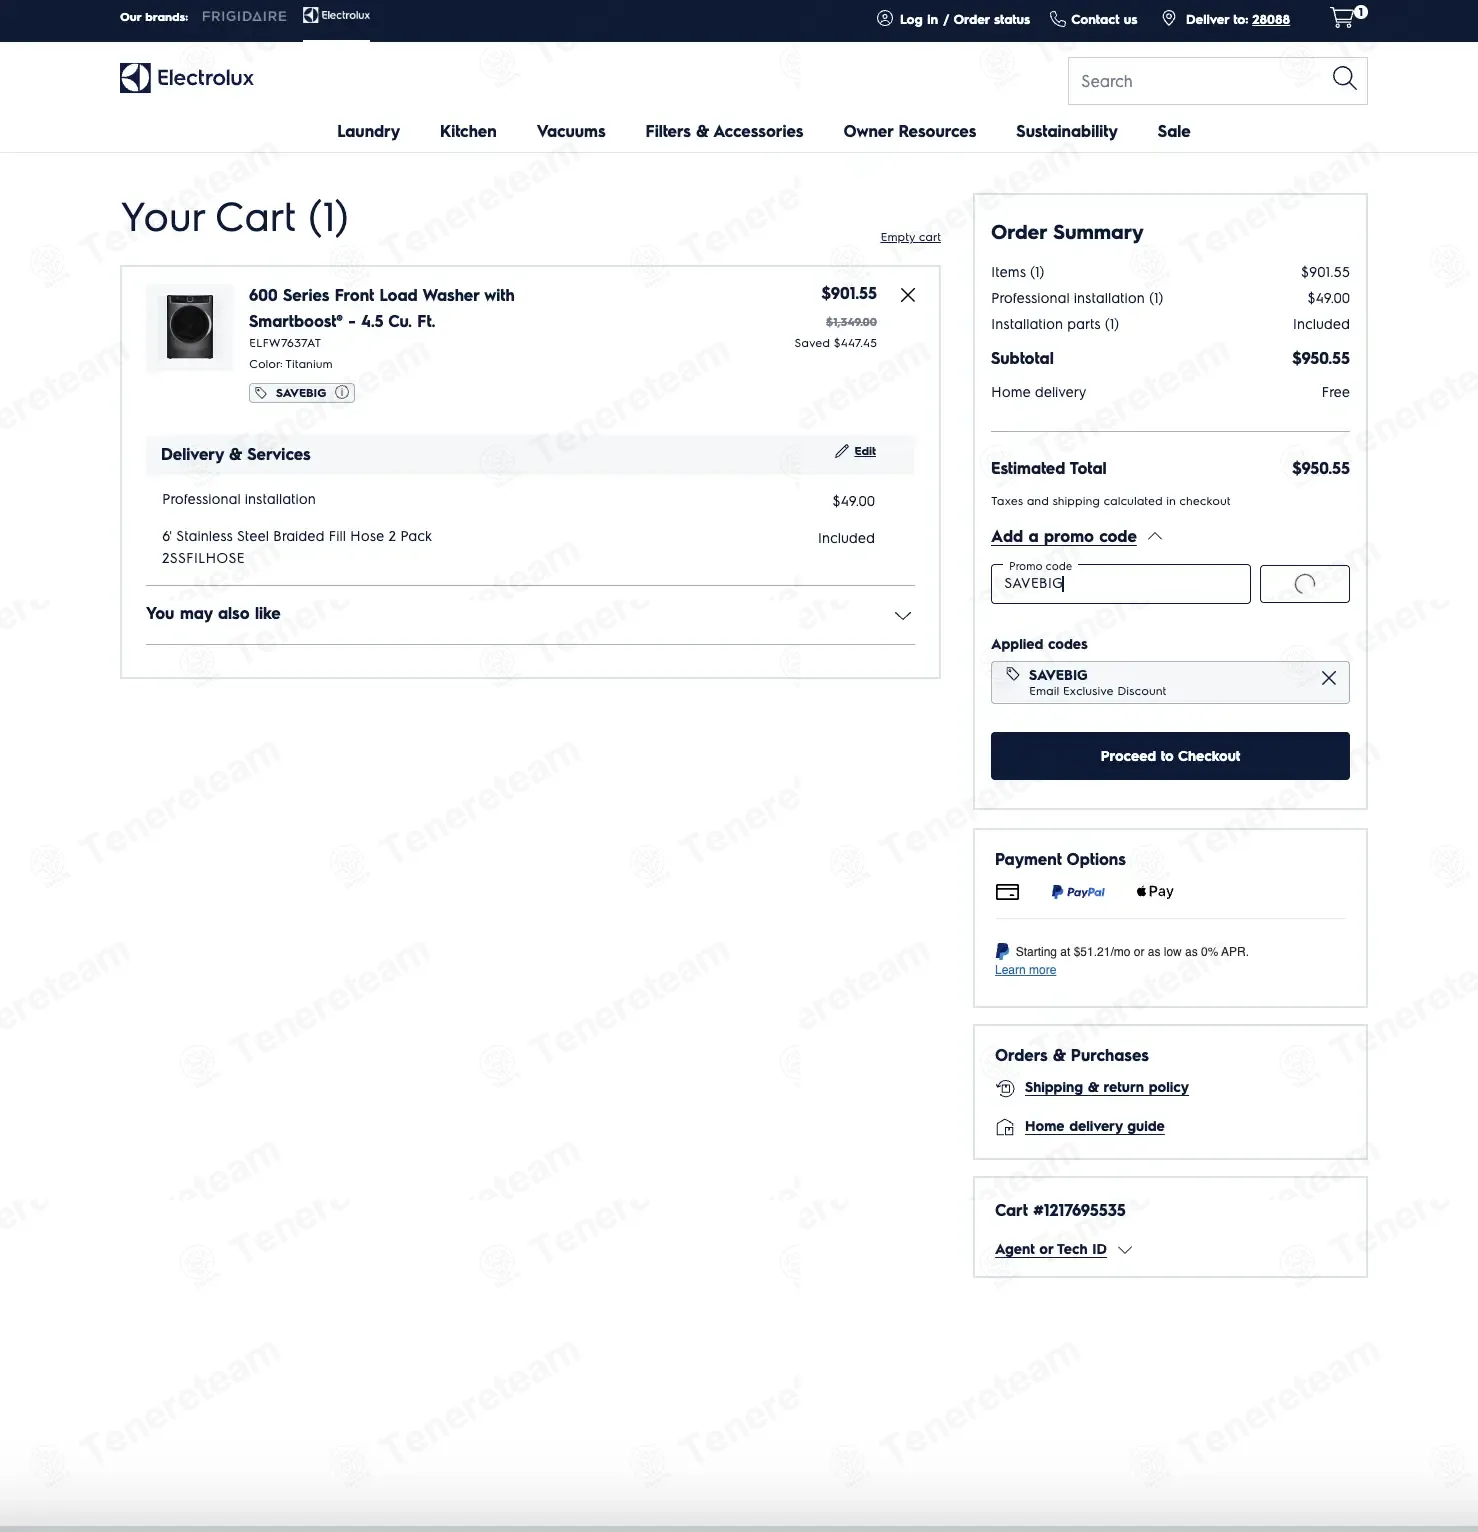1478x1532 pixels.
Task: Open the 600 Series Front Load Washer title
Action: tap(381, 308)
